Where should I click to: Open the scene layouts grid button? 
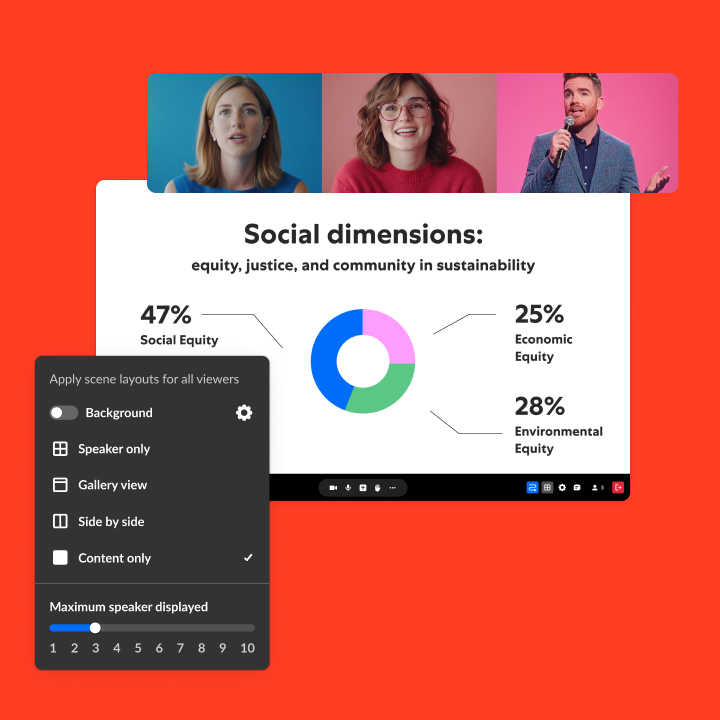[547, 488]
